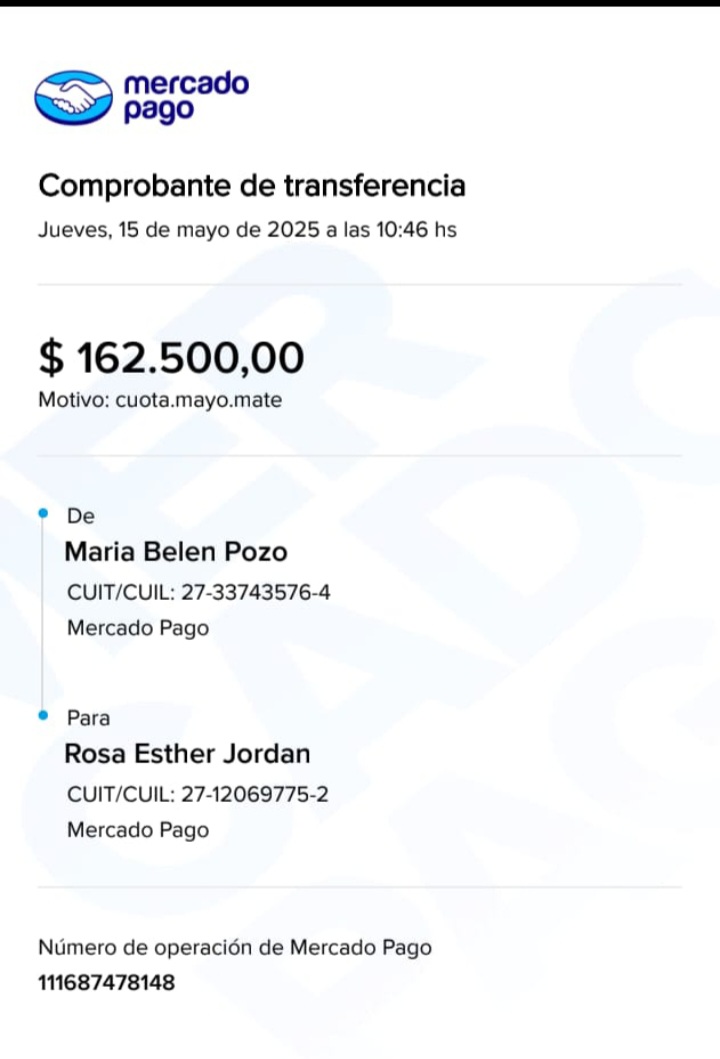720x1059 pixels.
Task: Select the "Comprobante de transferencia" heading
Action: pos(252,186)
